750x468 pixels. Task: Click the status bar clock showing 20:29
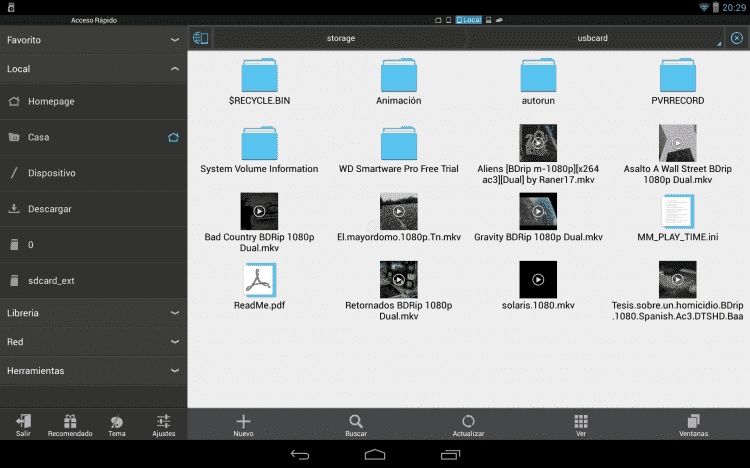pos(734,8)
